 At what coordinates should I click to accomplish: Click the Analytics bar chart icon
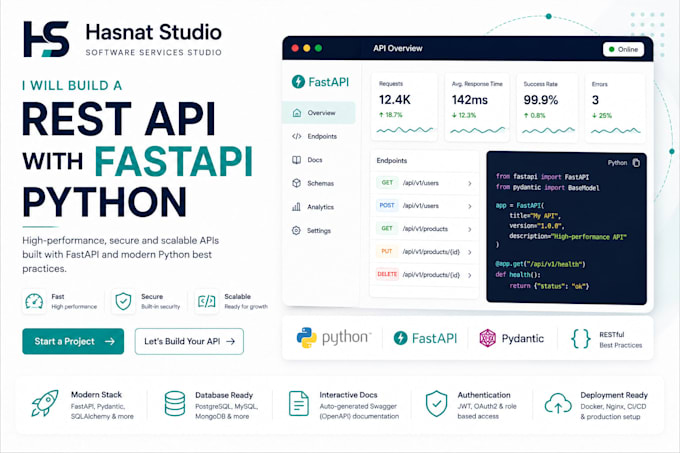296,207
